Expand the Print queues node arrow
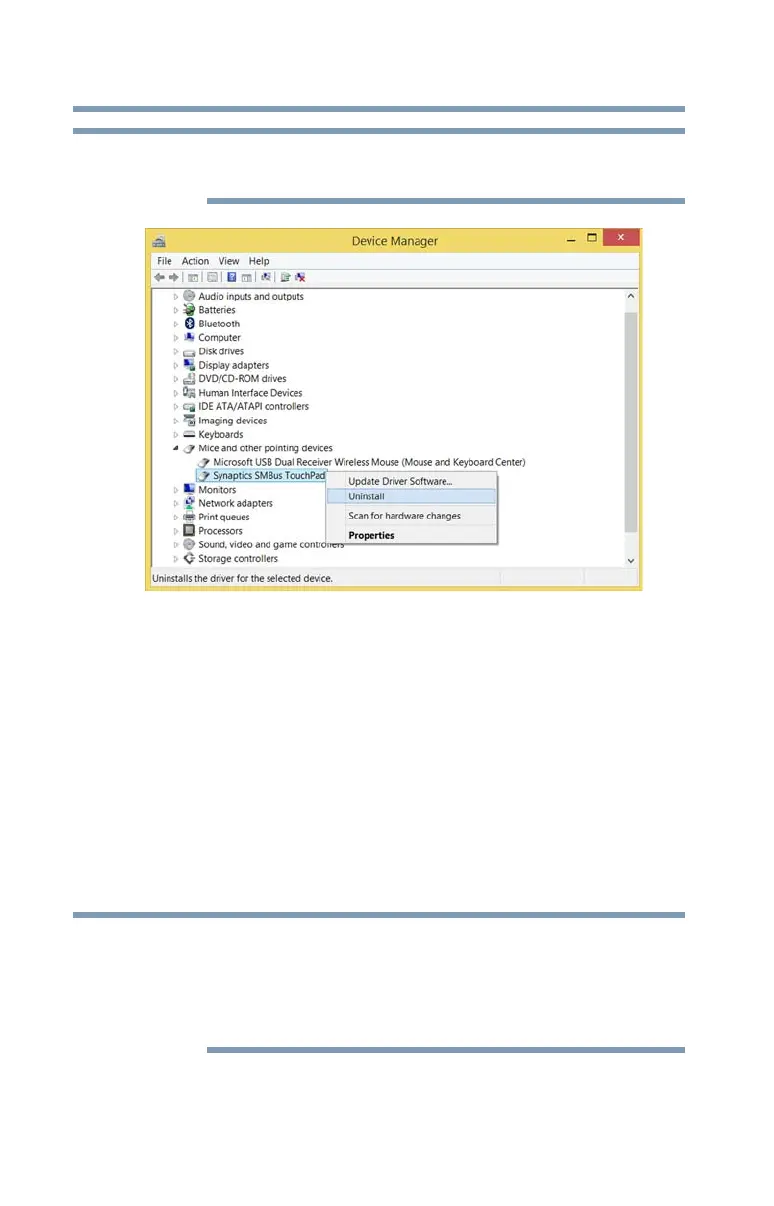This screenshot has height=1206, width=774. pyautogui.click(x=176, y=518)
